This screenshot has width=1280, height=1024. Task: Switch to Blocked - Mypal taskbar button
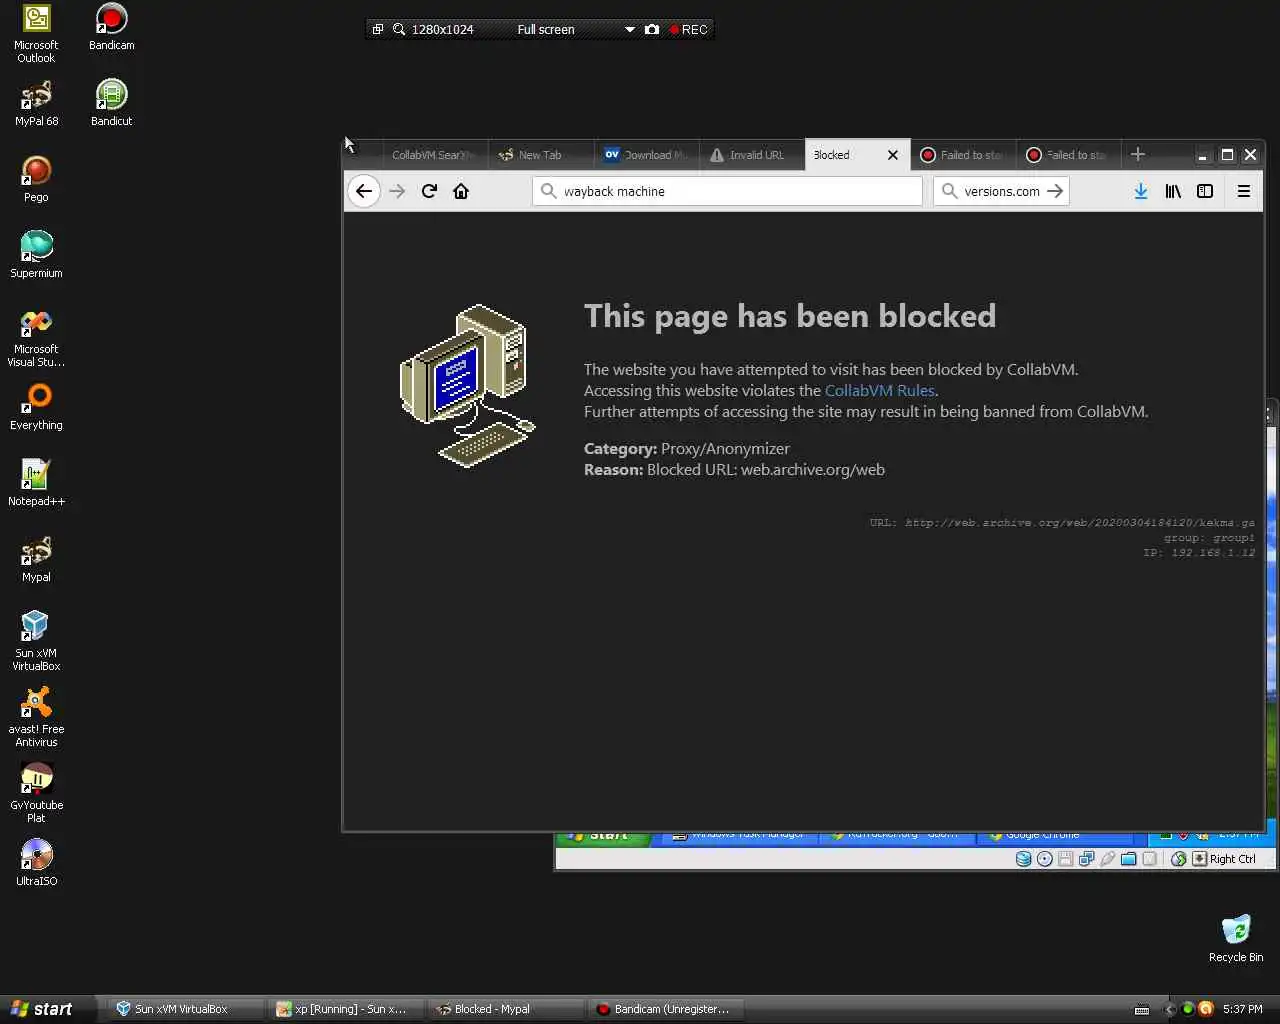505,1009
